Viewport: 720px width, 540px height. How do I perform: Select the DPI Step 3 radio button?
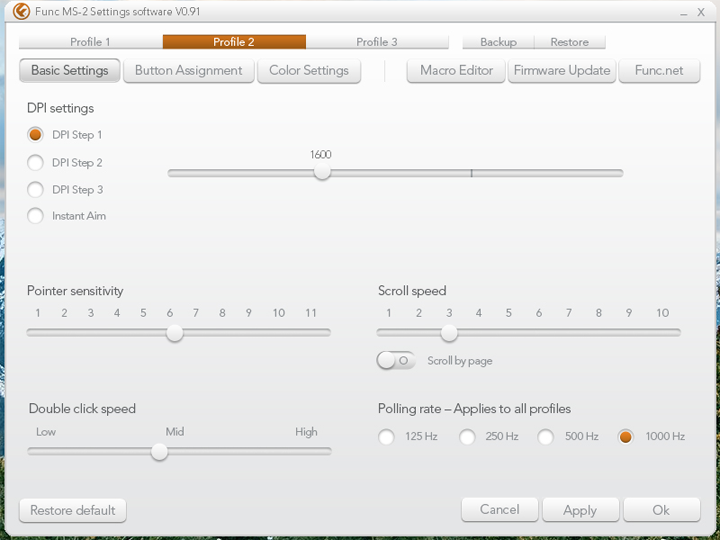(36, 189)
